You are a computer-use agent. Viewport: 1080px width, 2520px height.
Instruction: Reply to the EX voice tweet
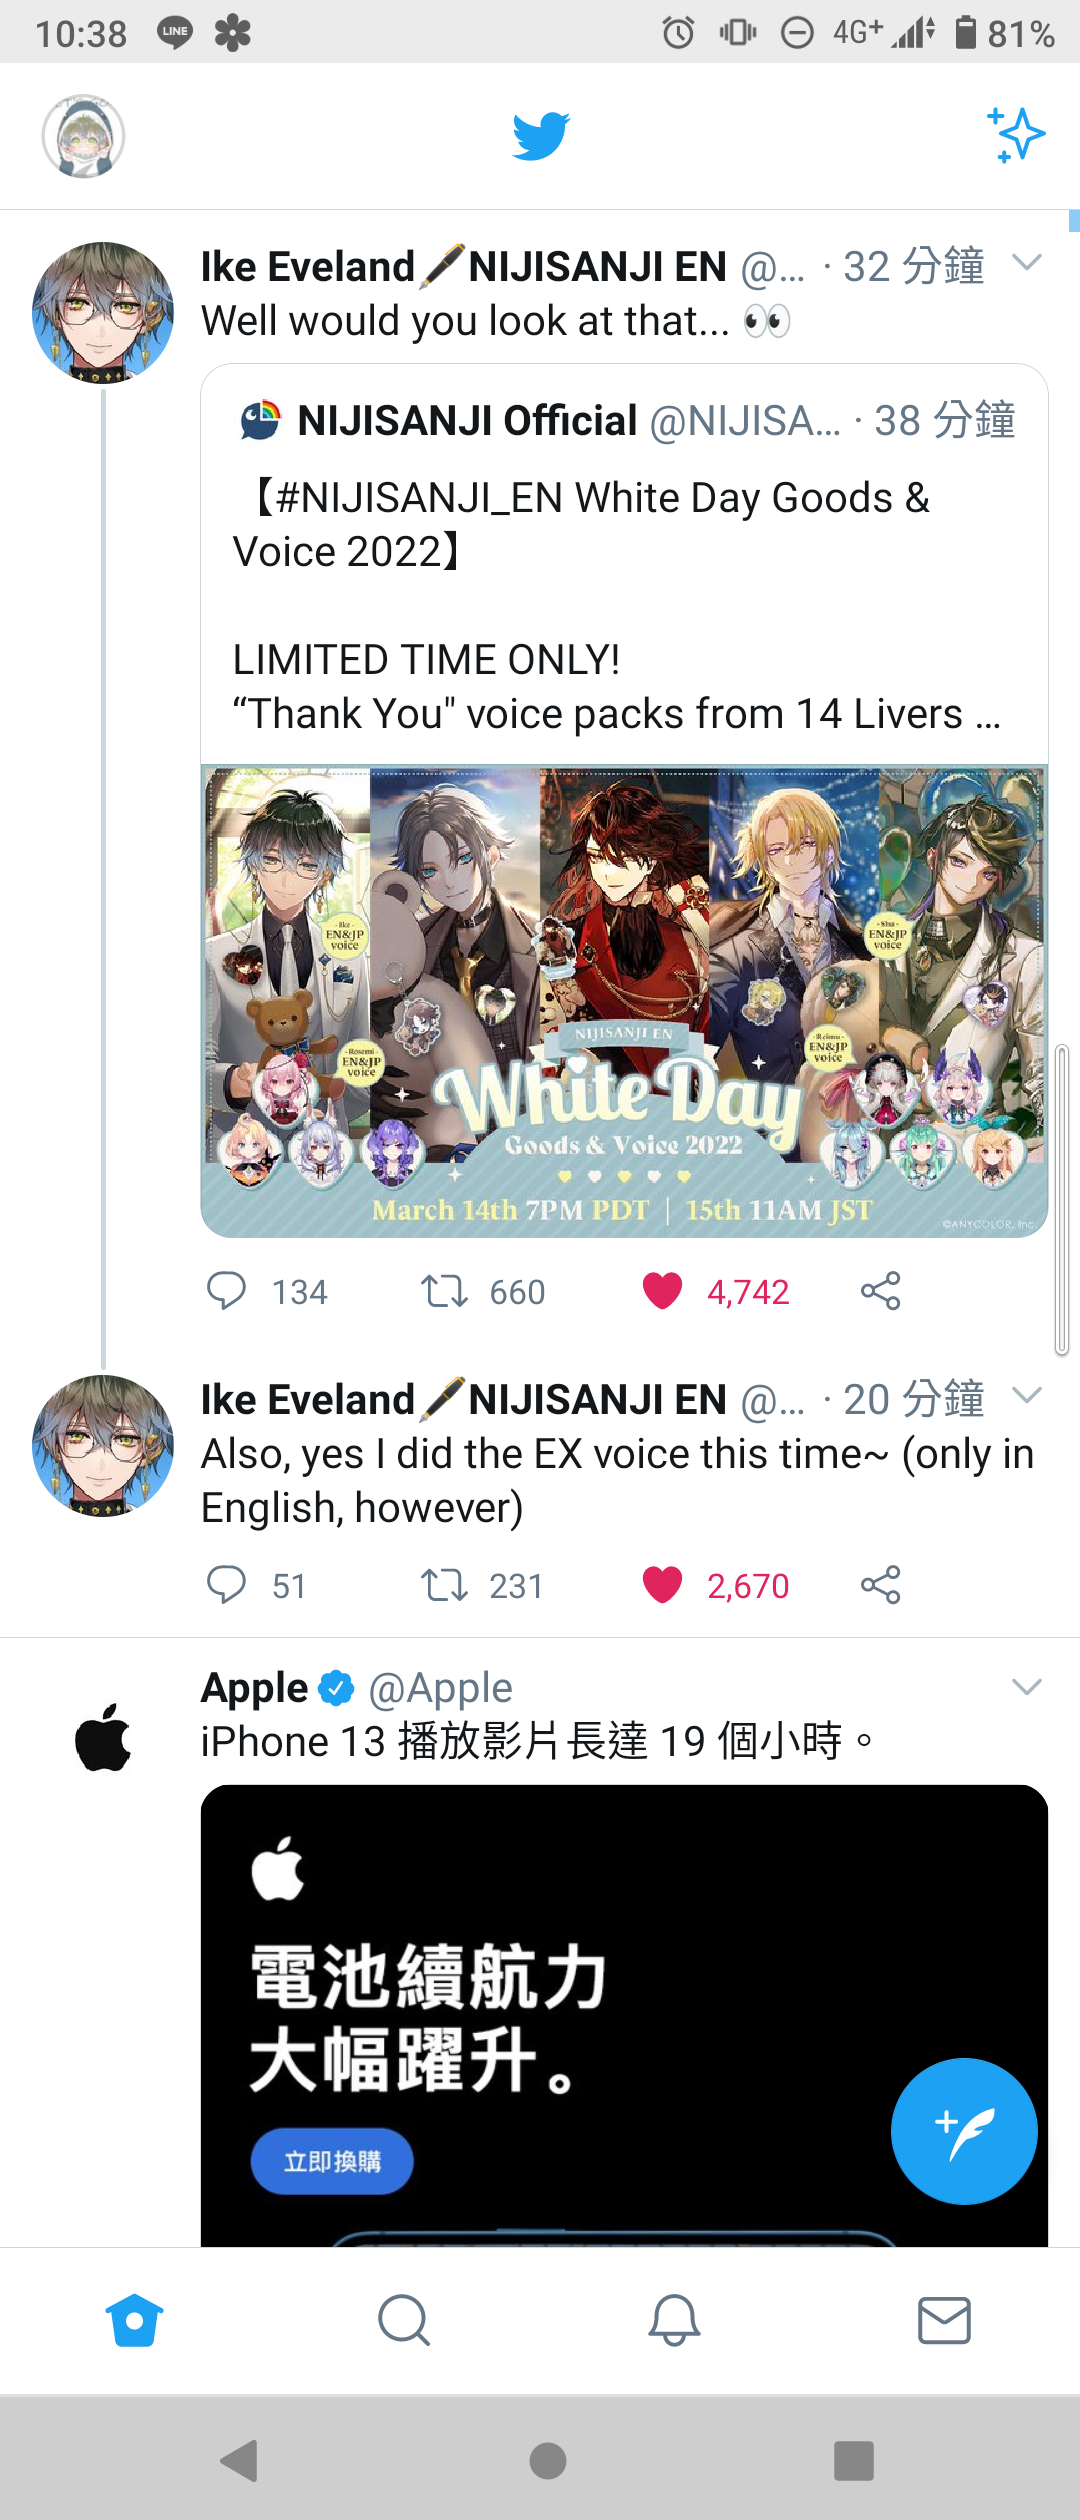[x=226, y=1585]
